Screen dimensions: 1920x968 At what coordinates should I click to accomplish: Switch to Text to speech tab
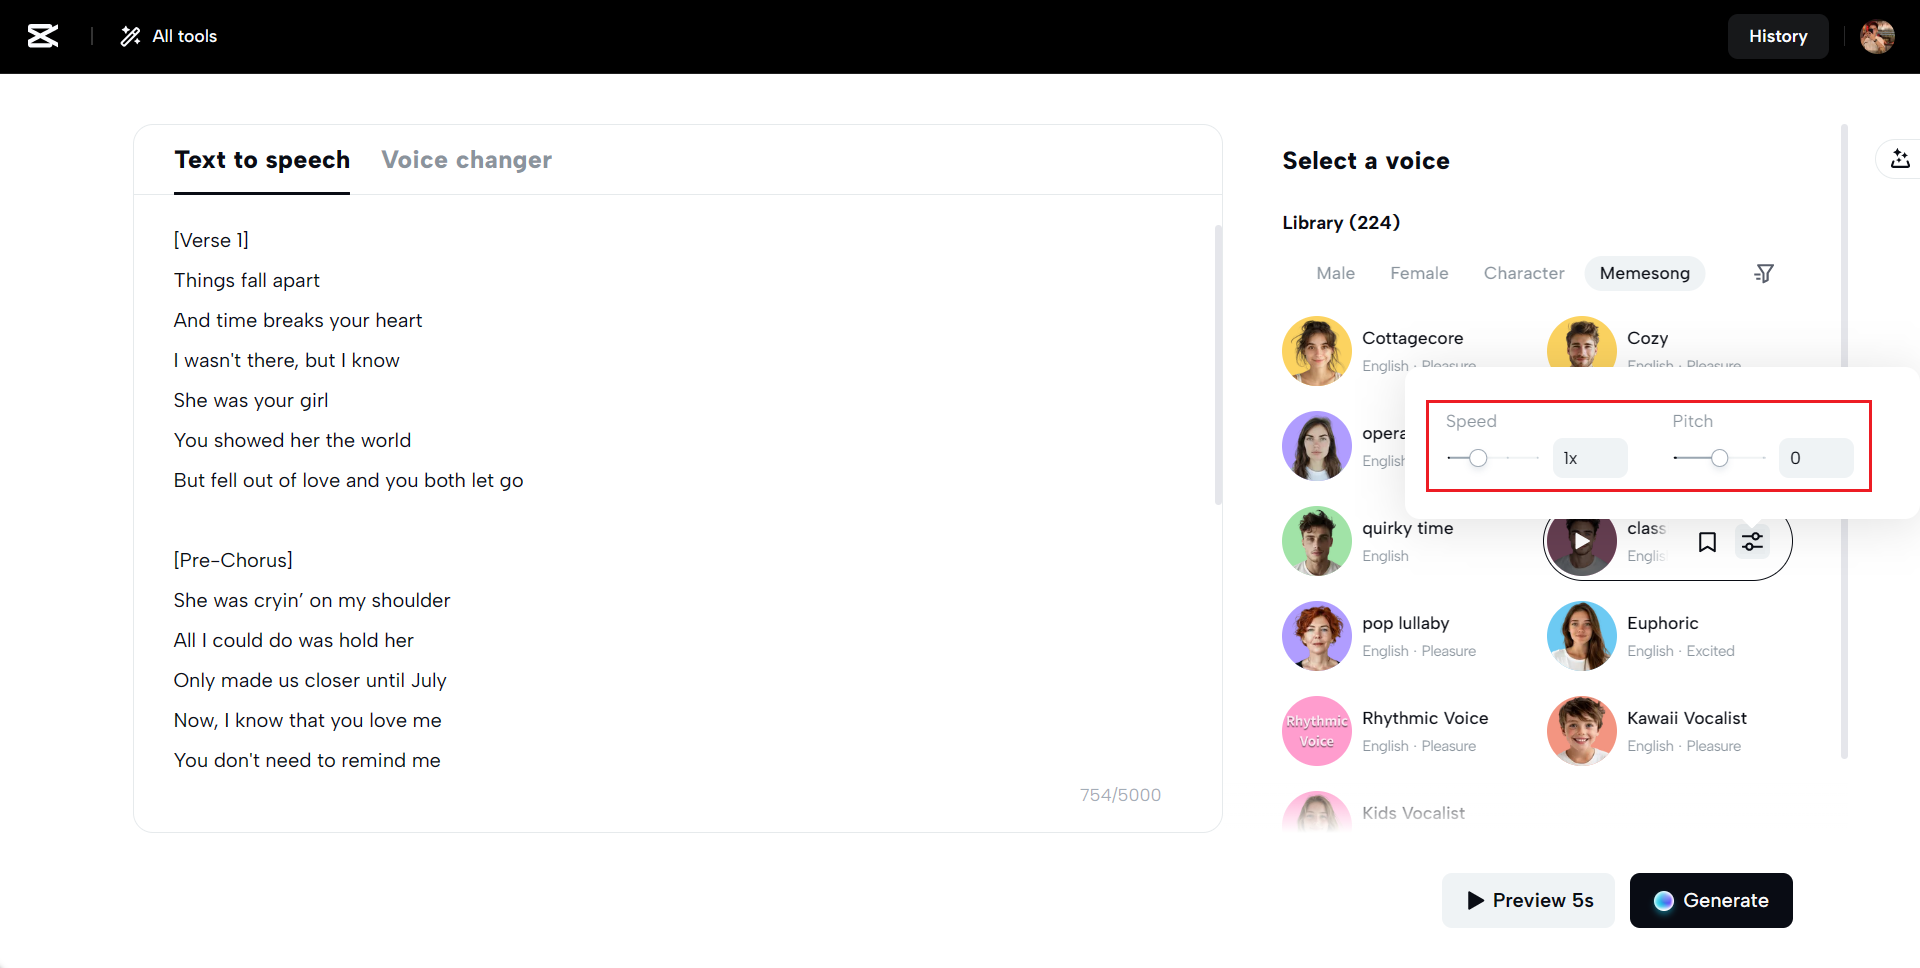tap(262, 160)
